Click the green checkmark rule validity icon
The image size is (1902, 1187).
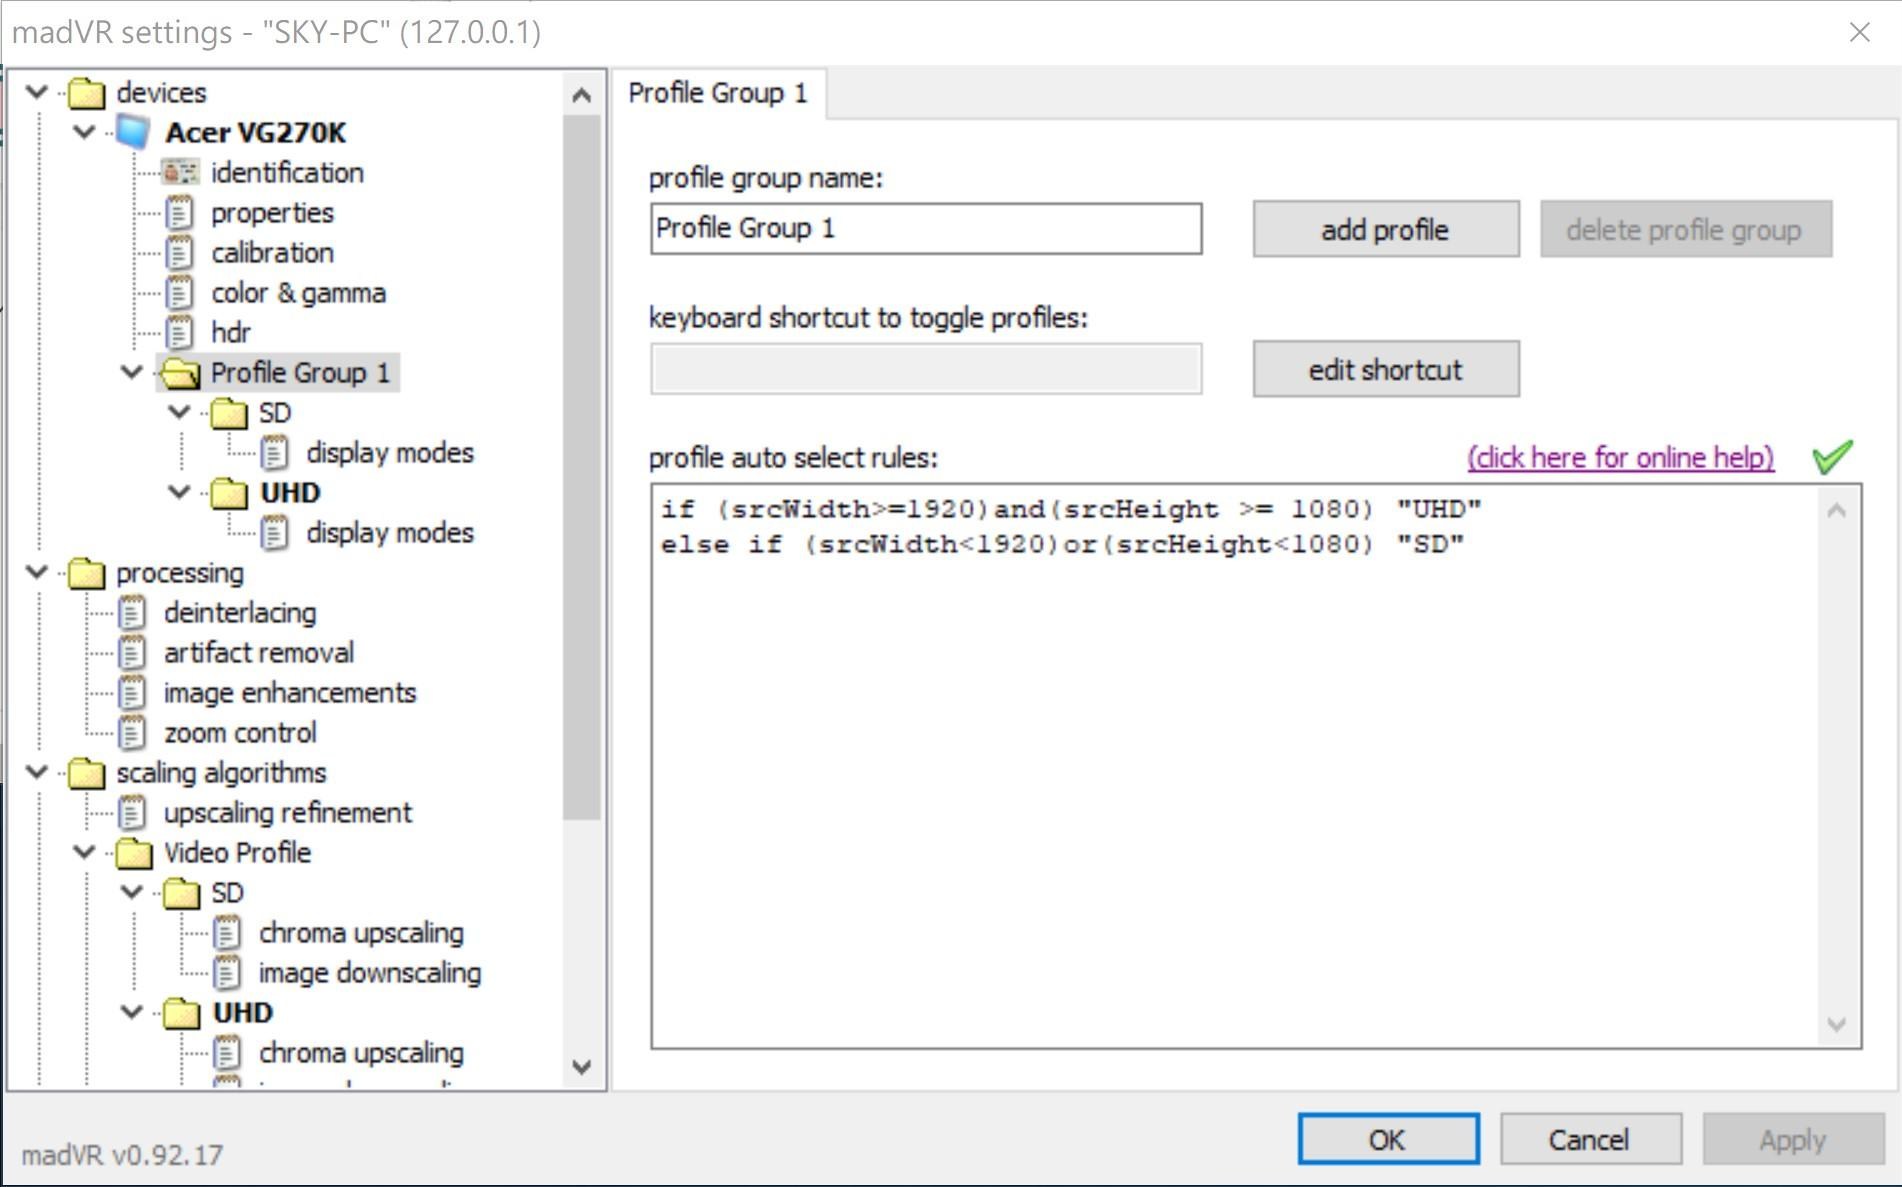click(1832, 457)
